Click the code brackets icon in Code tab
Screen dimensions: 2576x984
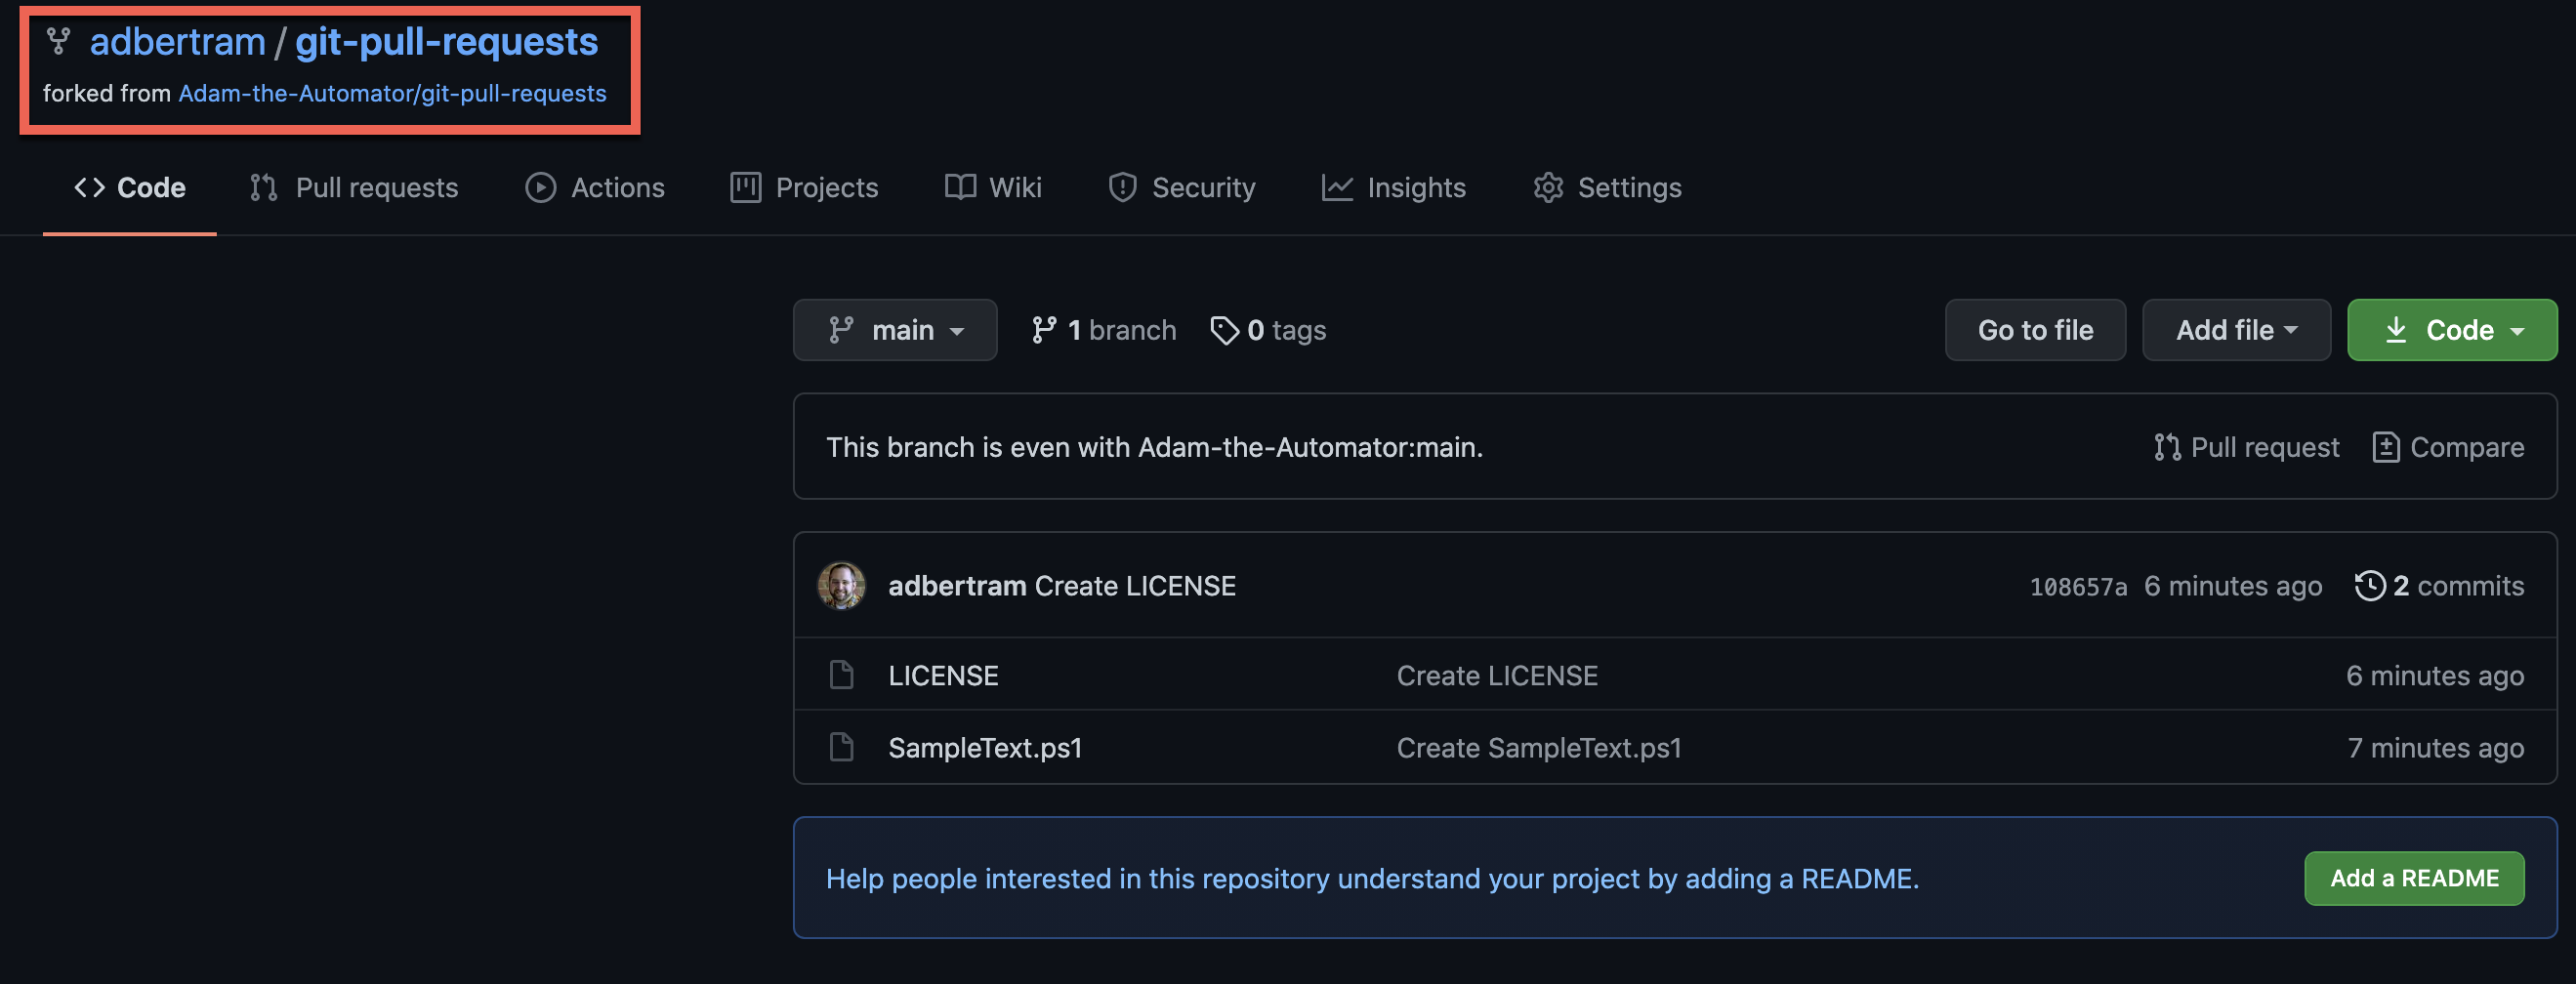[90, 187]
